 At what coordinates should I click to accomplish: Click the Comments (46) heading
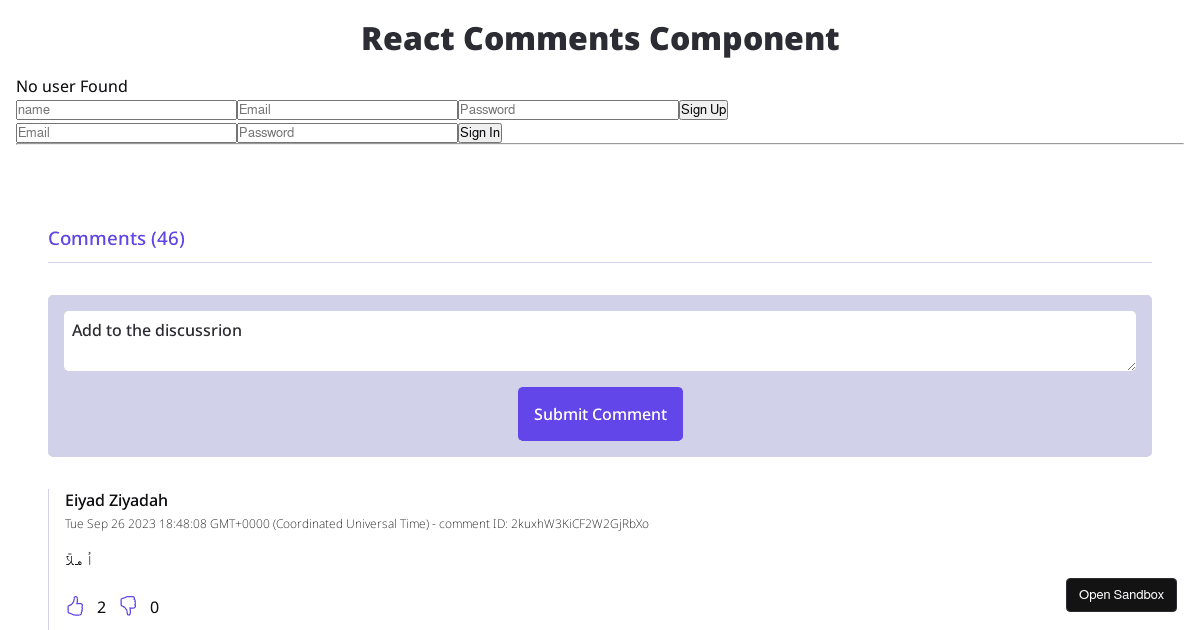pos(116,238)
